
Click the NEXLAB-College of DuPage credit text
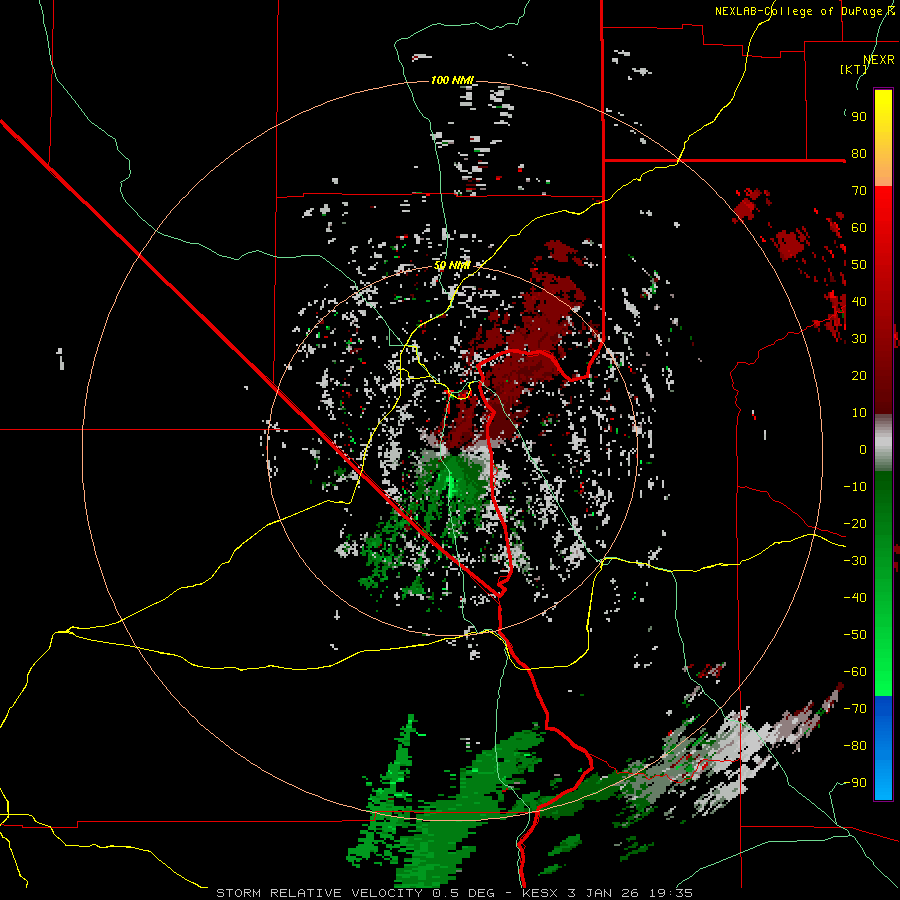click(x=805, y=11)
